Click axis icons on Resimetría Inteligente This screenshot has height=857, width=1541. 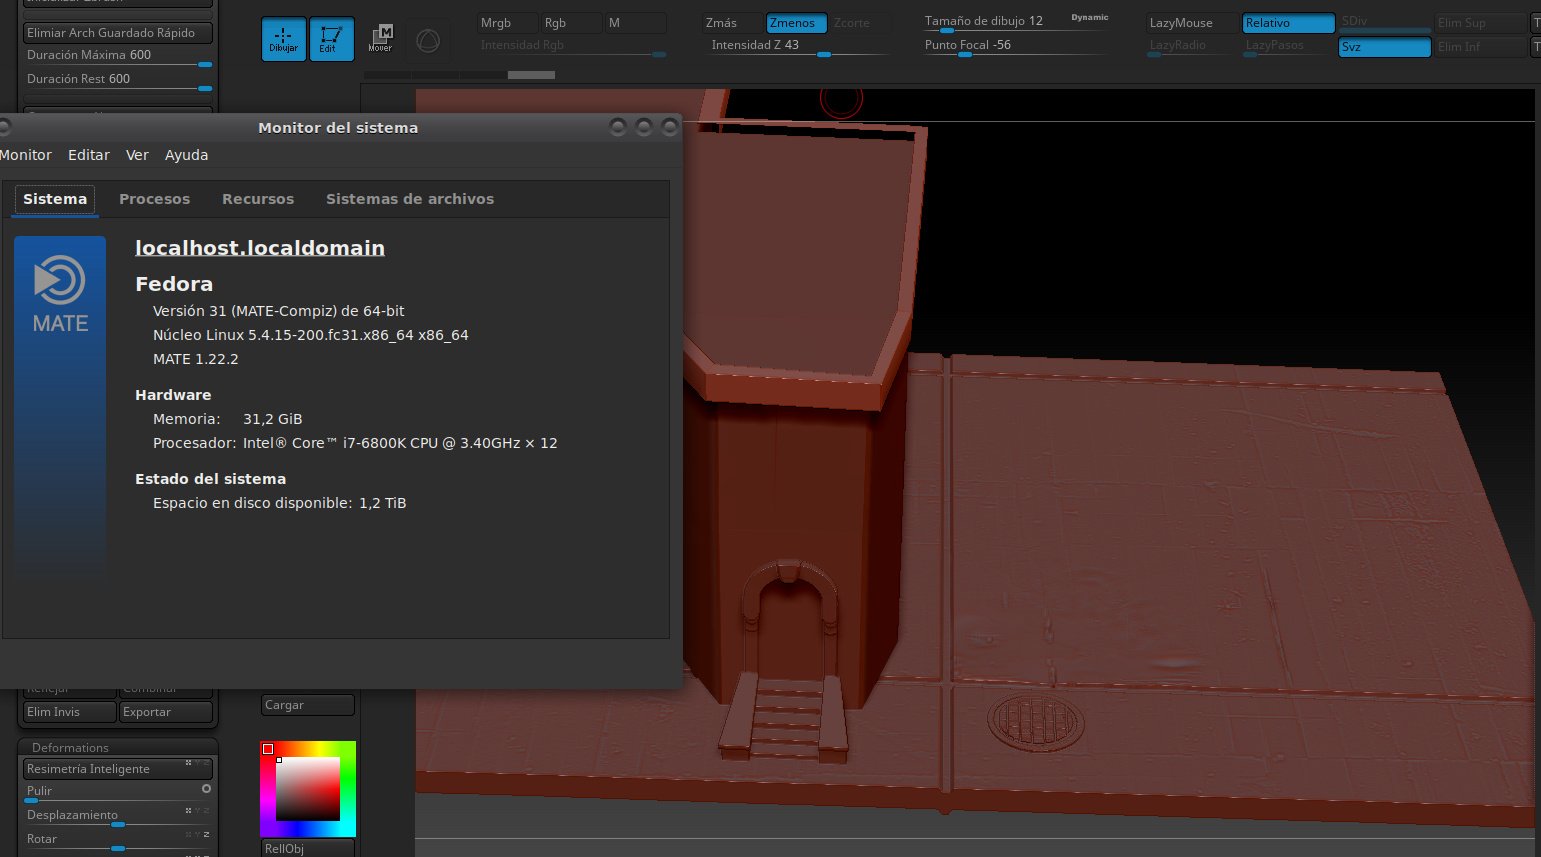196,763
